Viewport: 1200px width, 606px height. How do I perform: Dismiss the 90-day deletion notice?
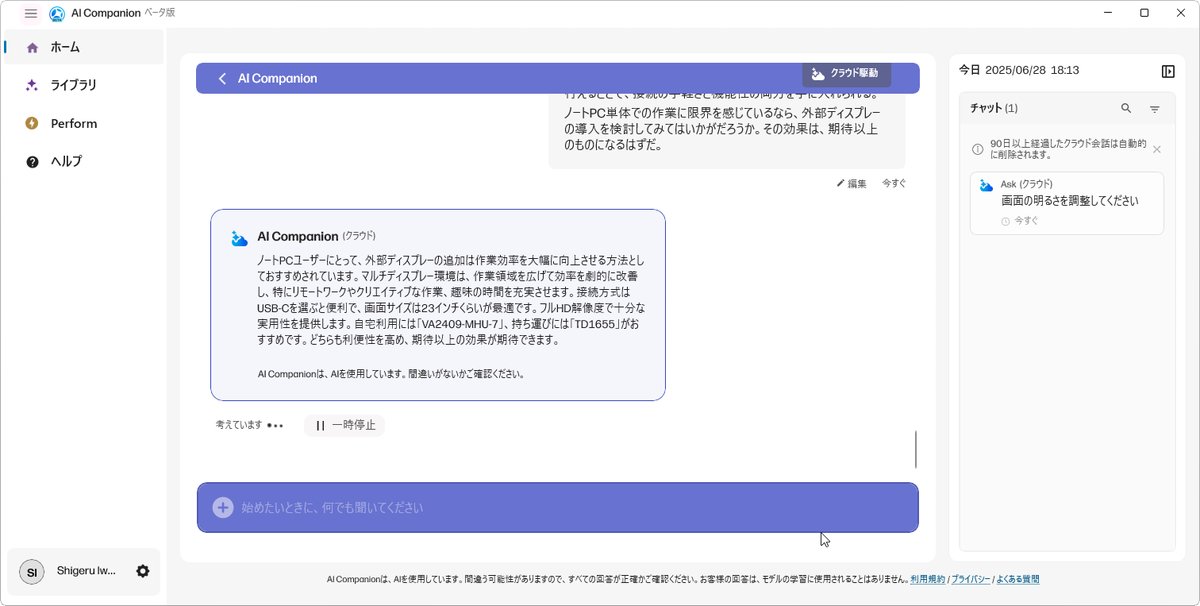[1157, 149]
